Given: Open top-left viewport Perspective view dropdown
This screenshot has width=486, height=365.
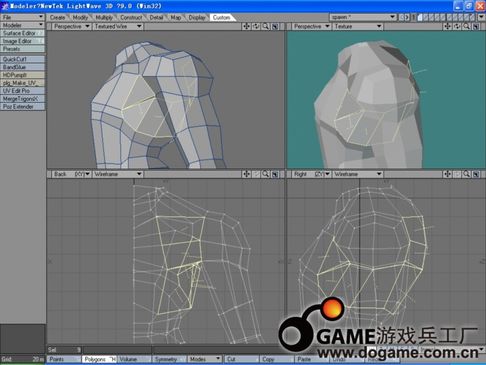Looking at the screenshot, I should click(71, 26).
